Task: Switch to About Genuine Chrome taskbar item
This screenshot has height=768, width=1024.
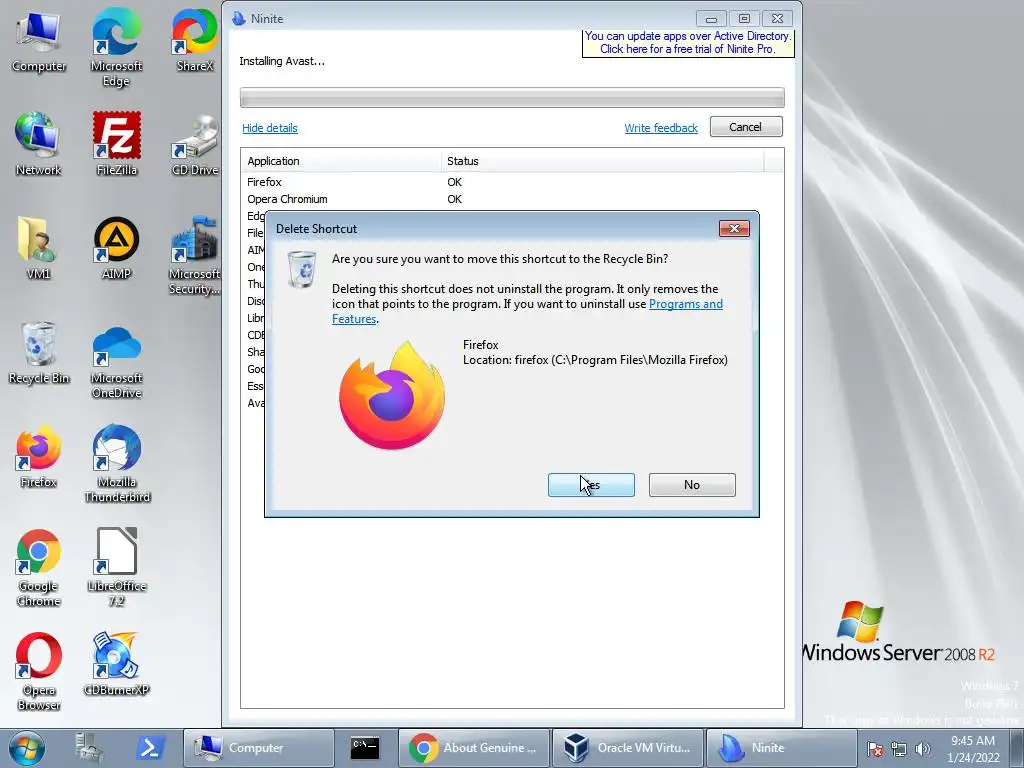Action: [474, 748]
